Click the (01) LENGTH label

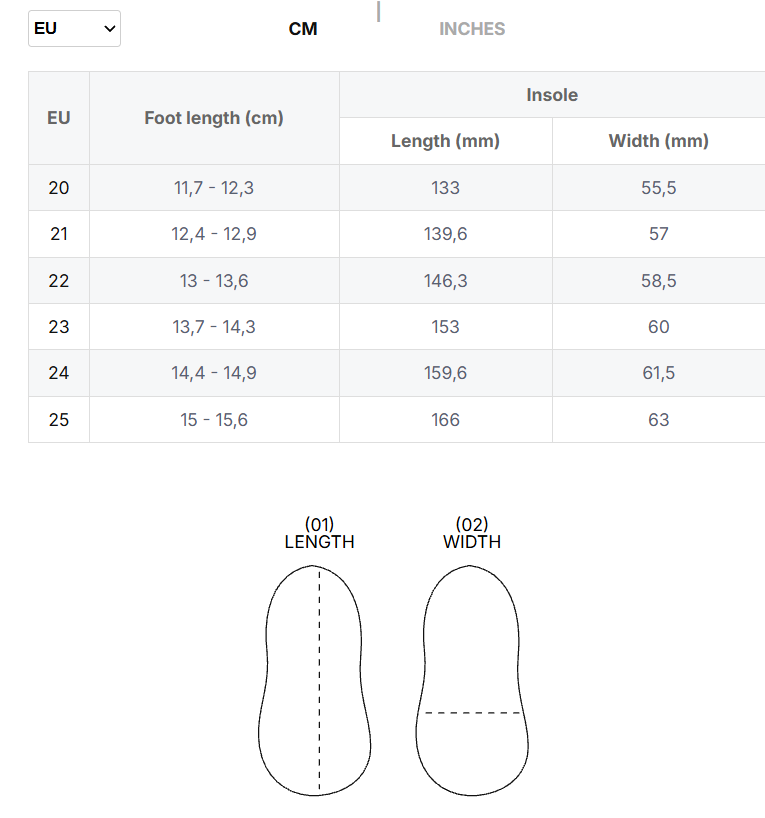click(319, 533)
